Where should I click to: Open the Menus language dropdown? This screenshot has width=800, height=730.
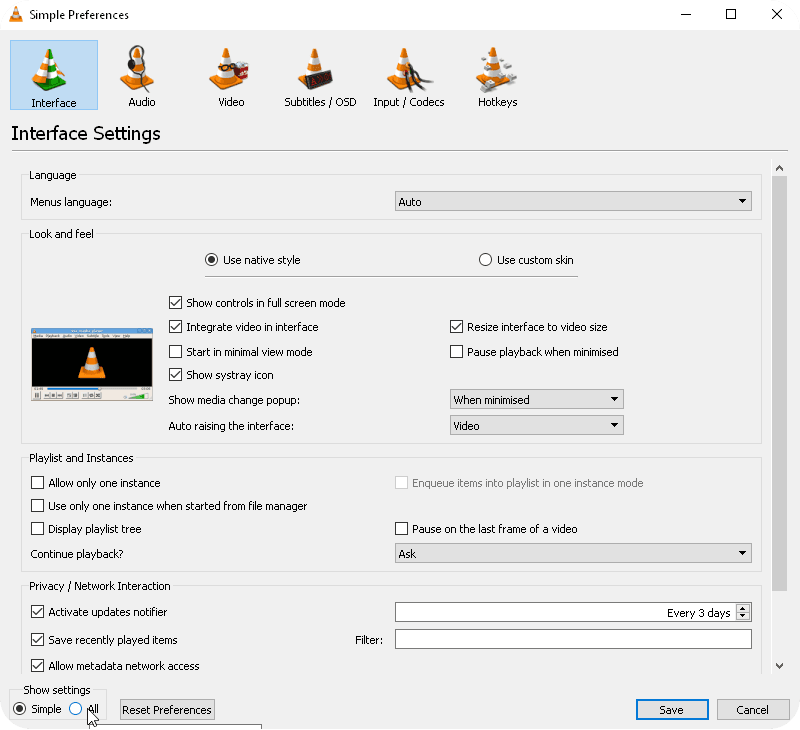573,202
